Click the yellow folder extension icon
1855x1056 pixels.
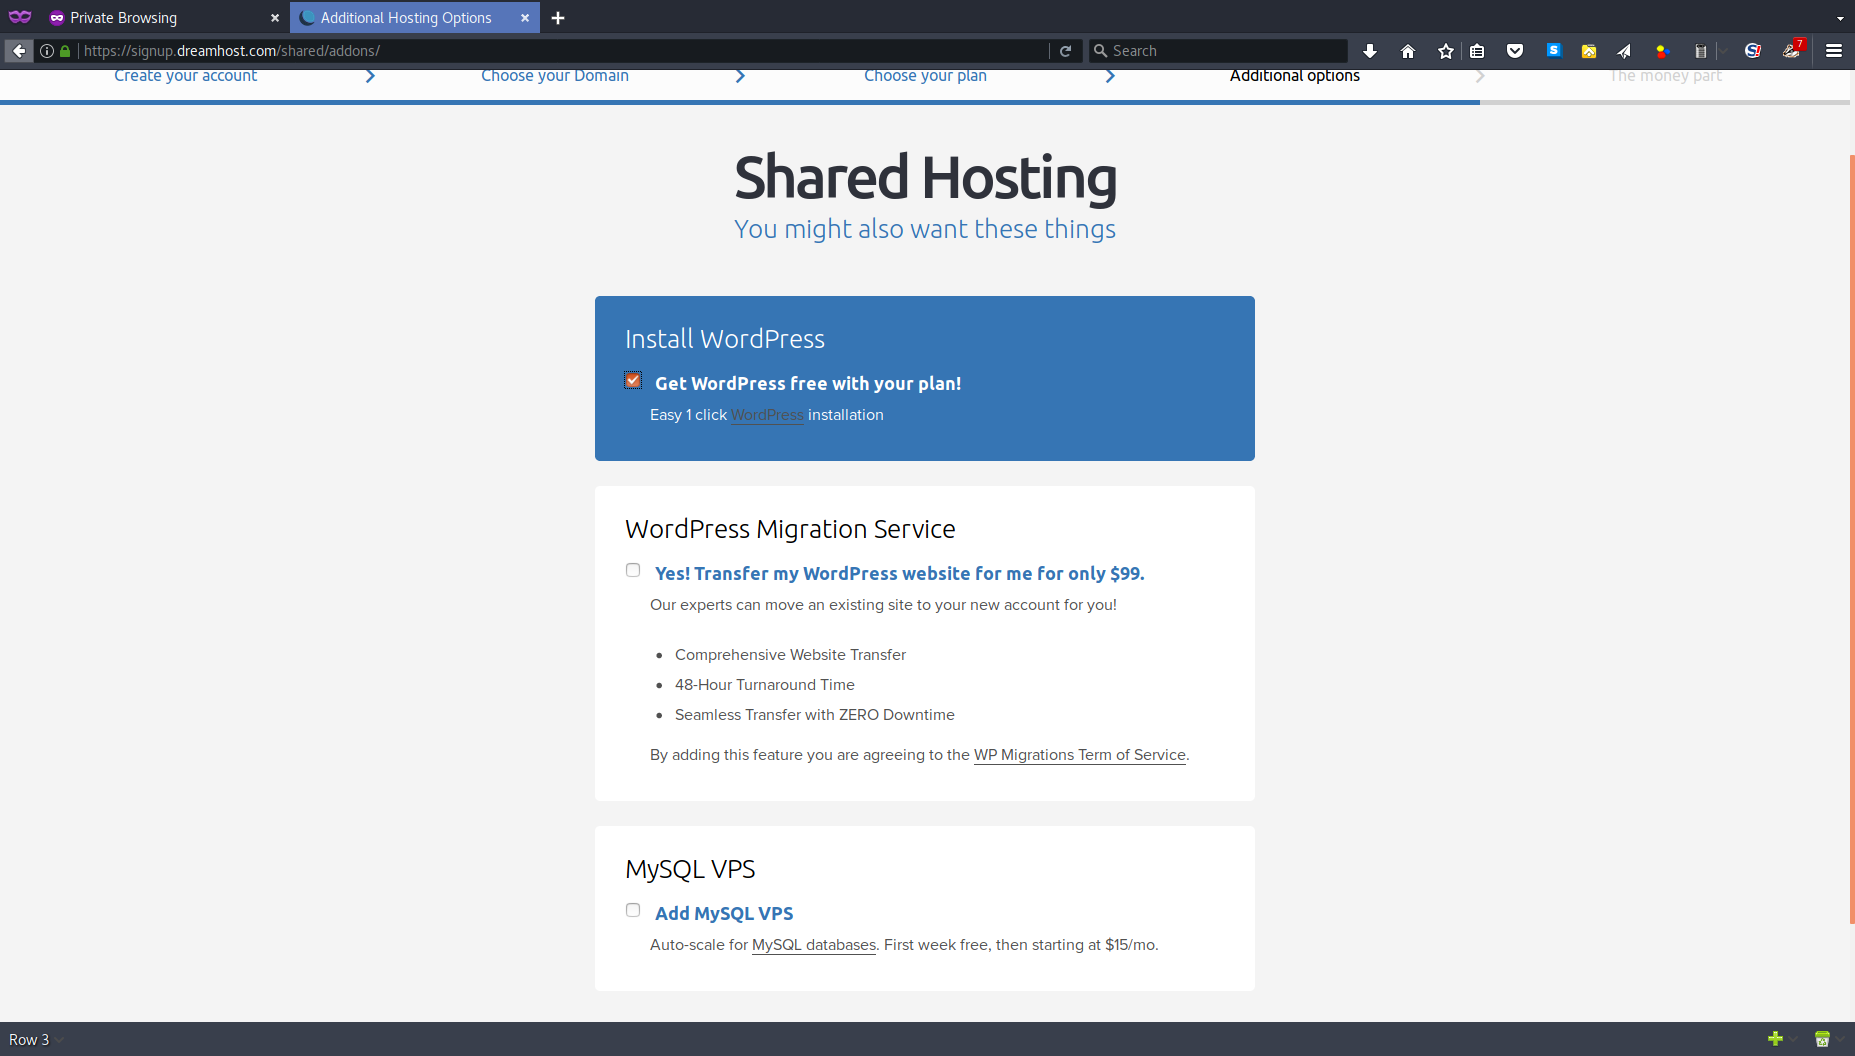1589,51
